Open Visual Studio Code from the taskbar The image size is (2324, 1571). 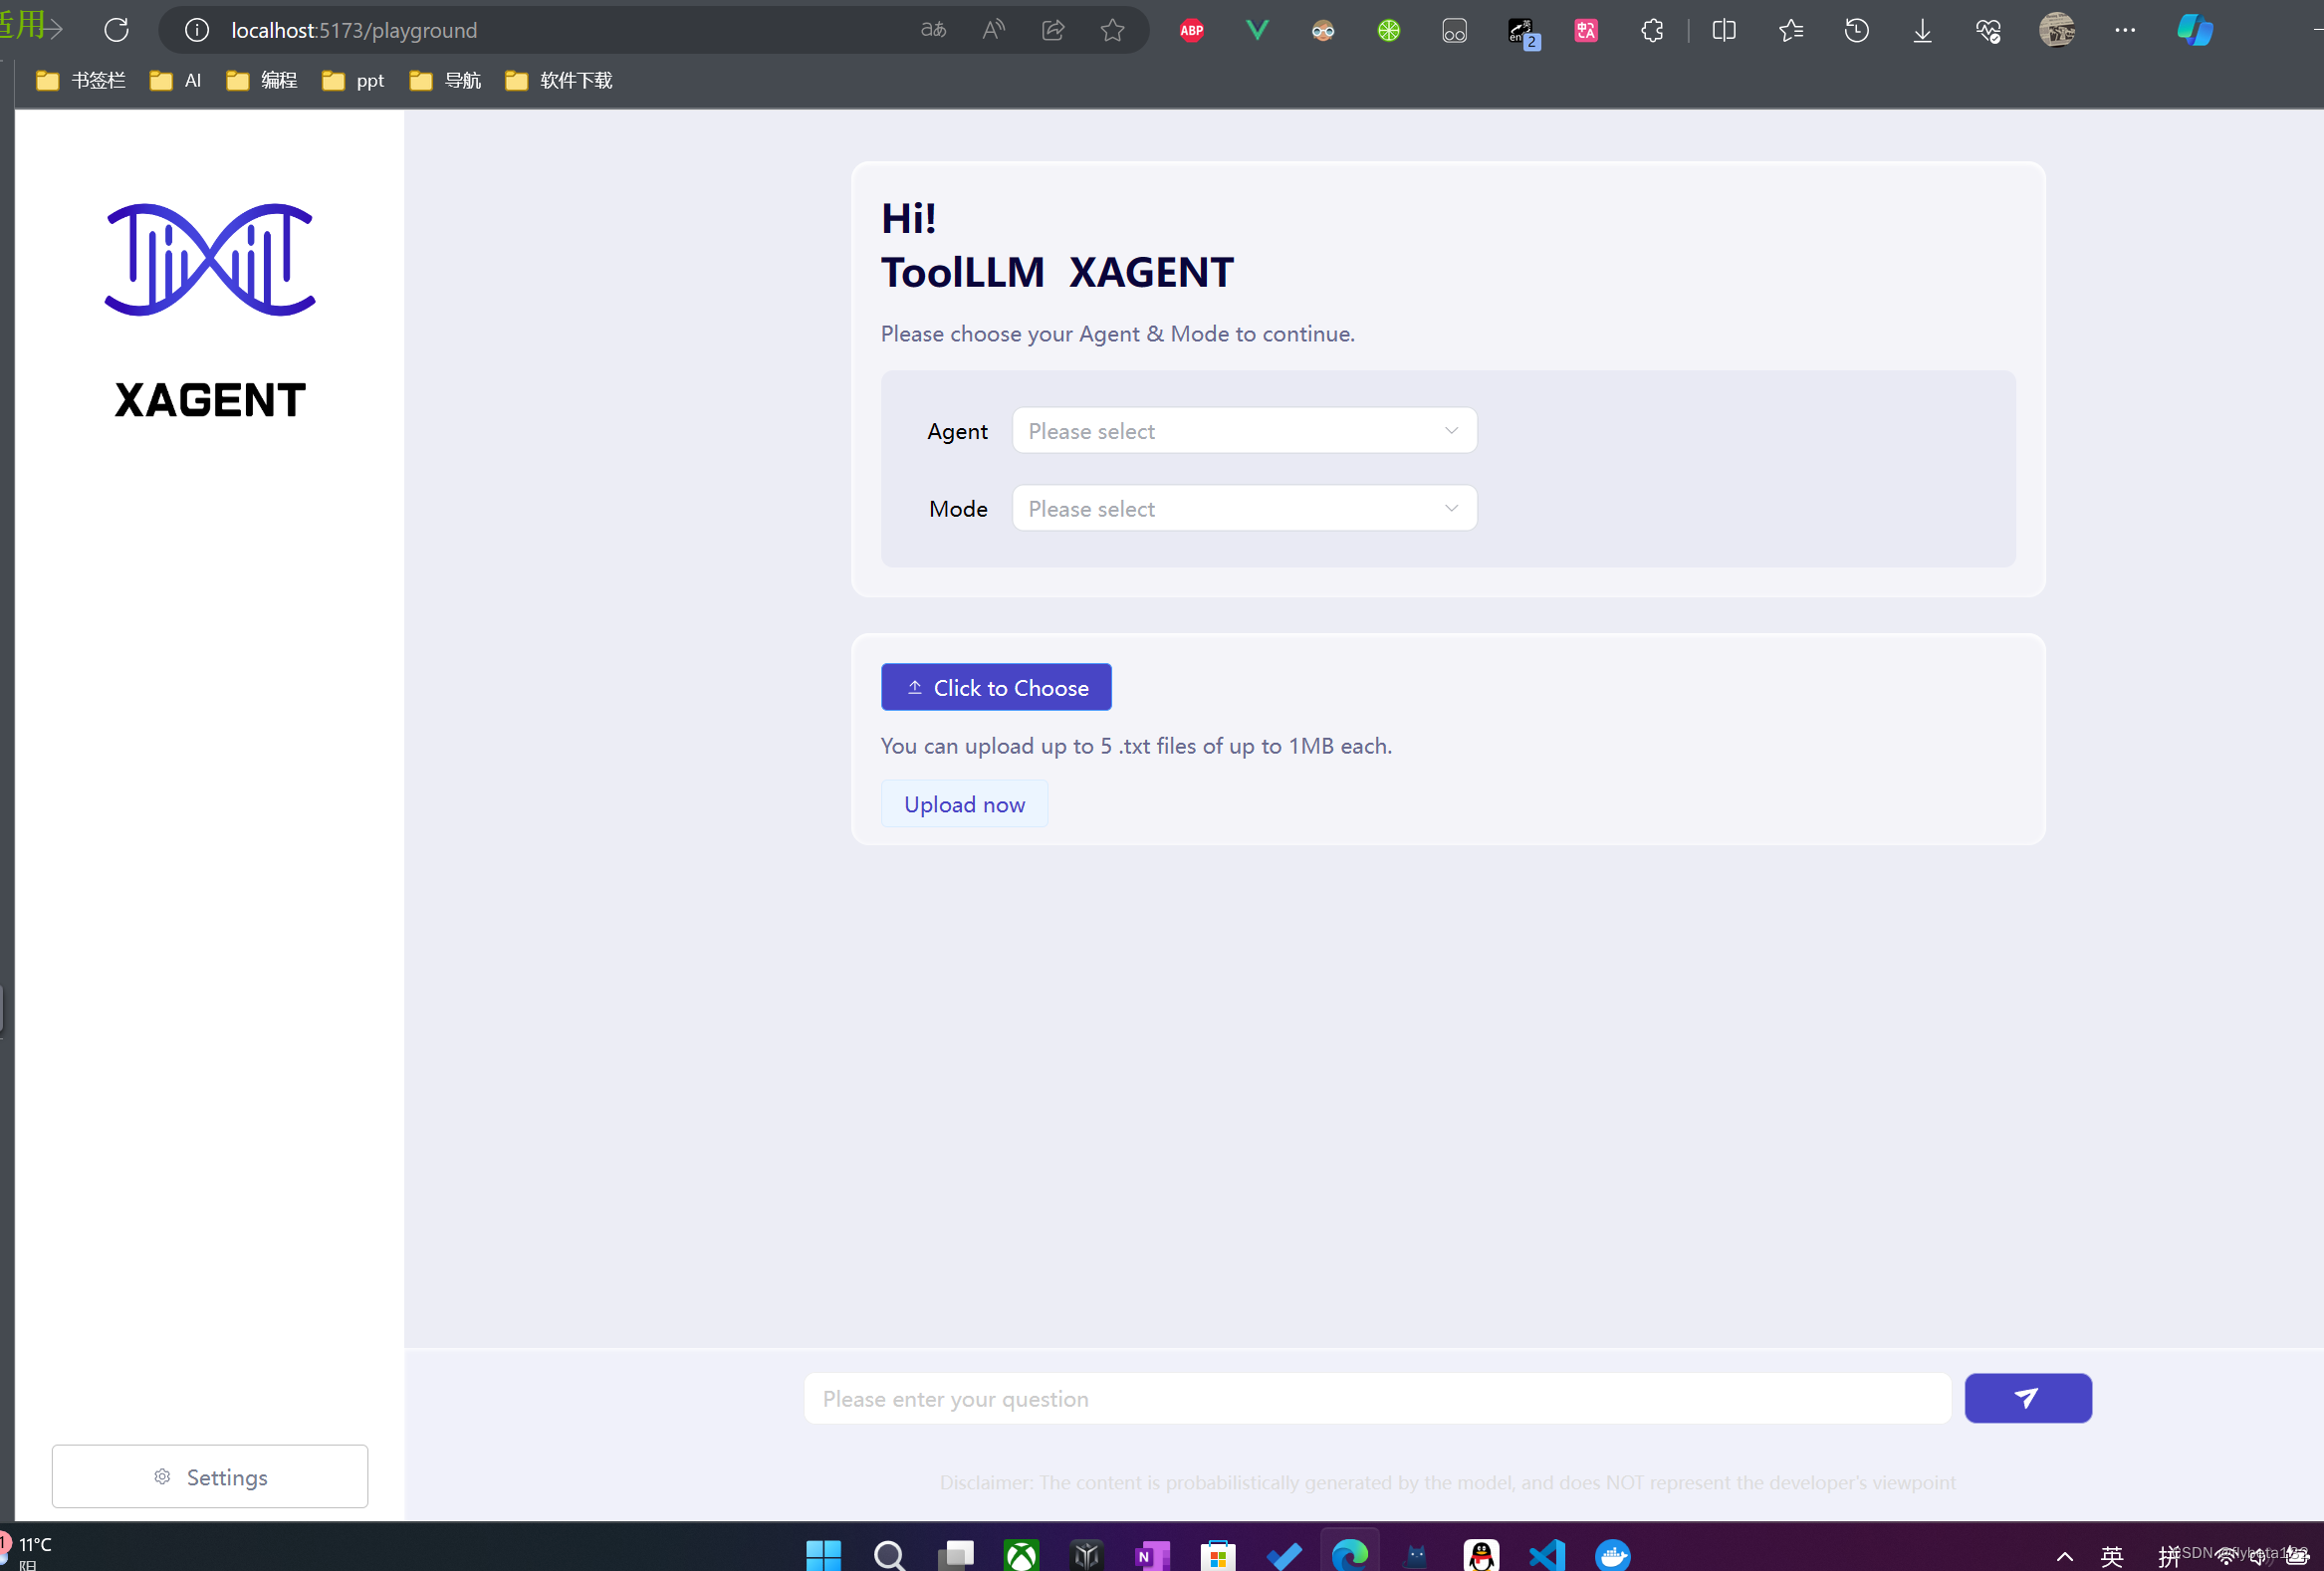pos(1546,1555)
